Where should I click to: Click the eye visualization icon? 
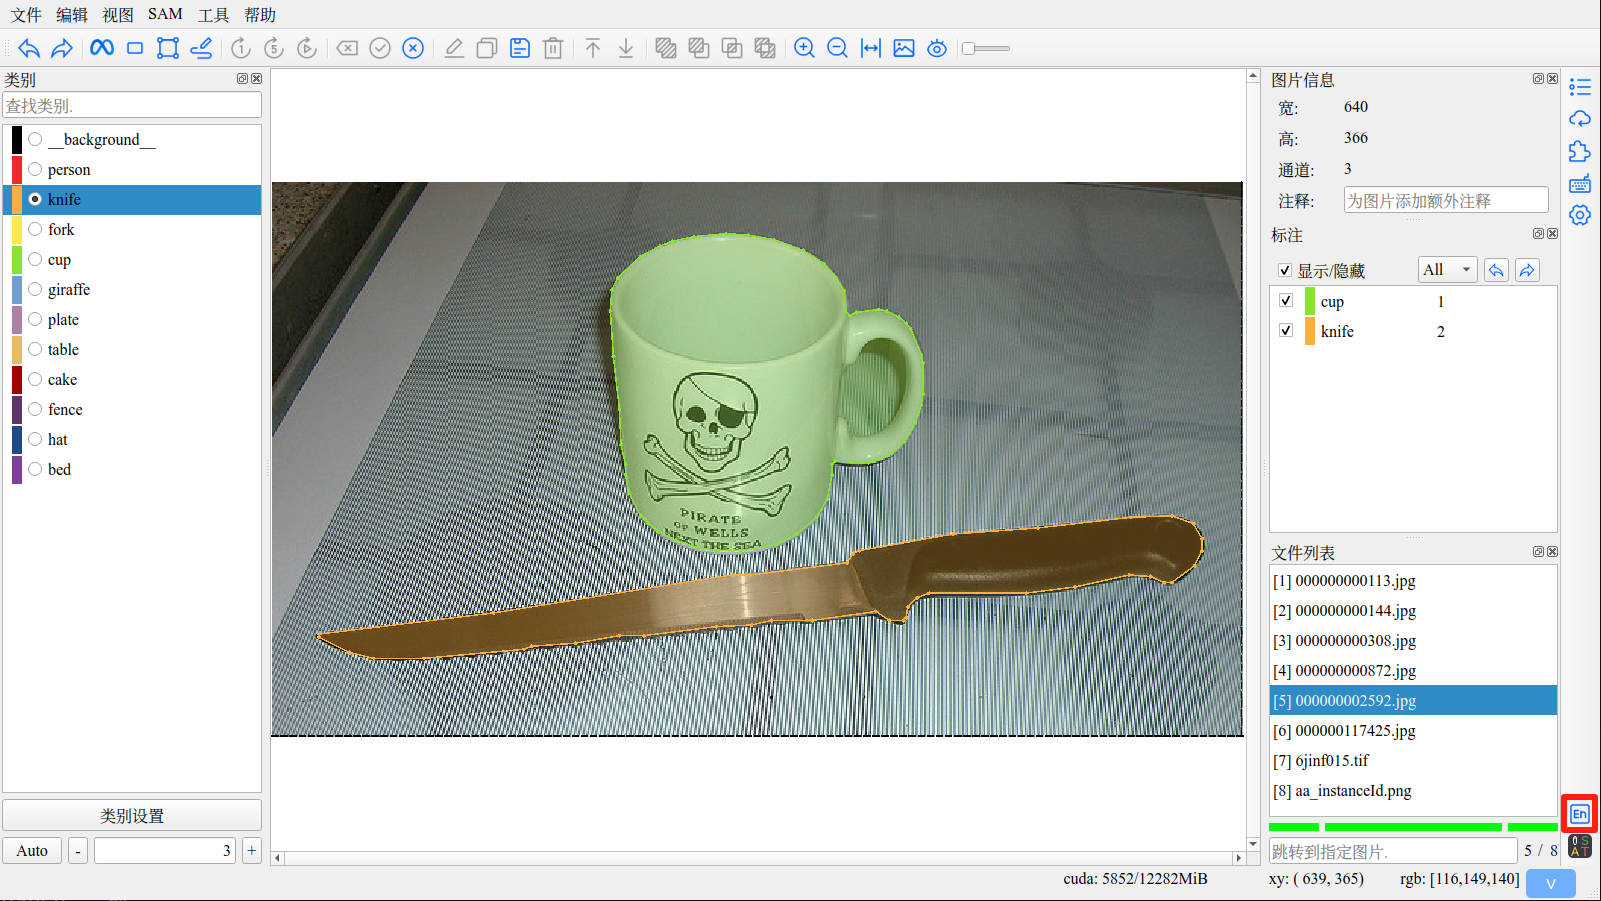(937, 48)
